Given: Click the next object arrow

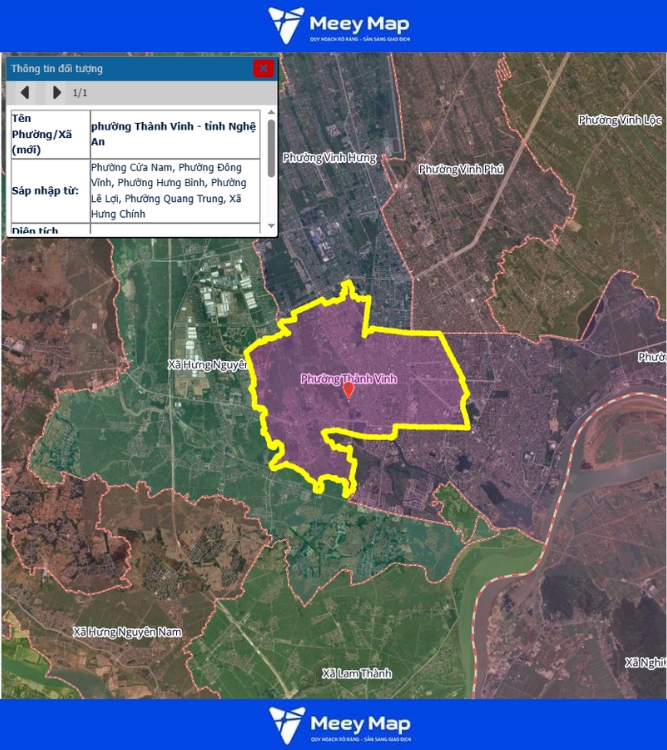Looking at the screenshot, I should pyautogui.click(x=57, y=93).
